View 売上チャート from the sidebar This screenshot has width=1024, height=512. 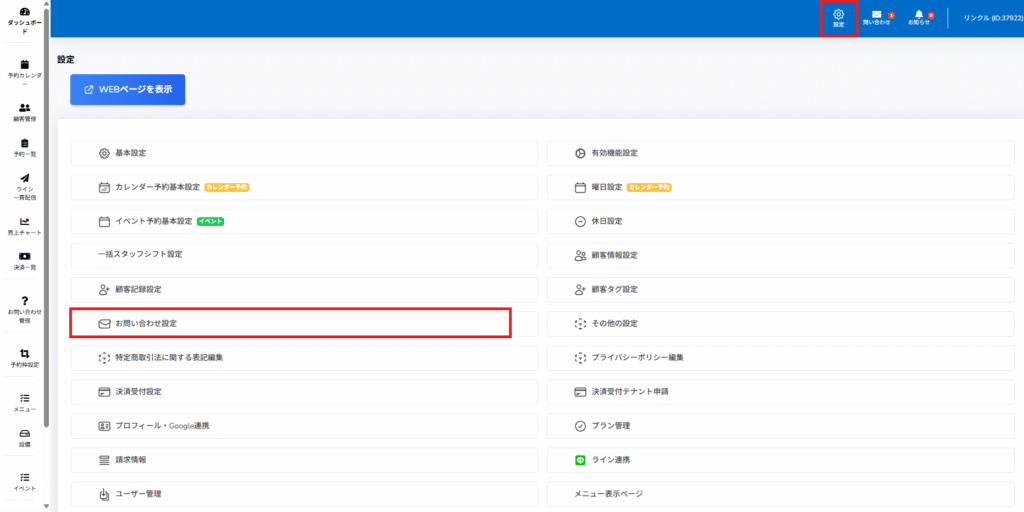pos(24,225)
